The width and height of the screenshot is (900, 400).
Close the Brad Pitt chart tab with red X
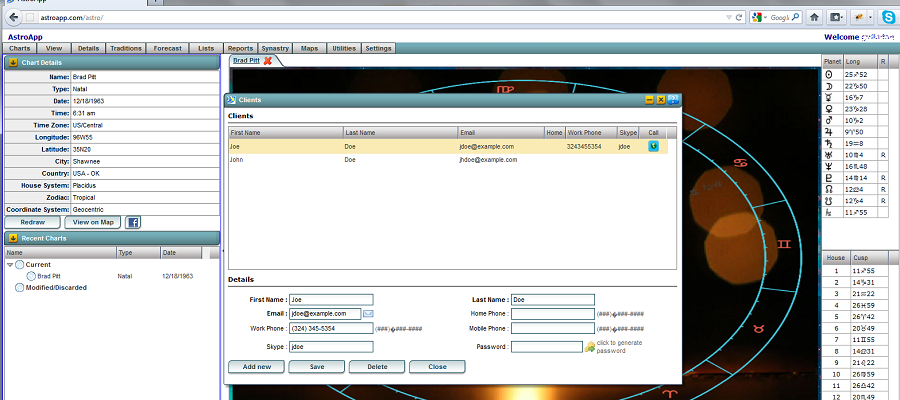pos(268,61)
